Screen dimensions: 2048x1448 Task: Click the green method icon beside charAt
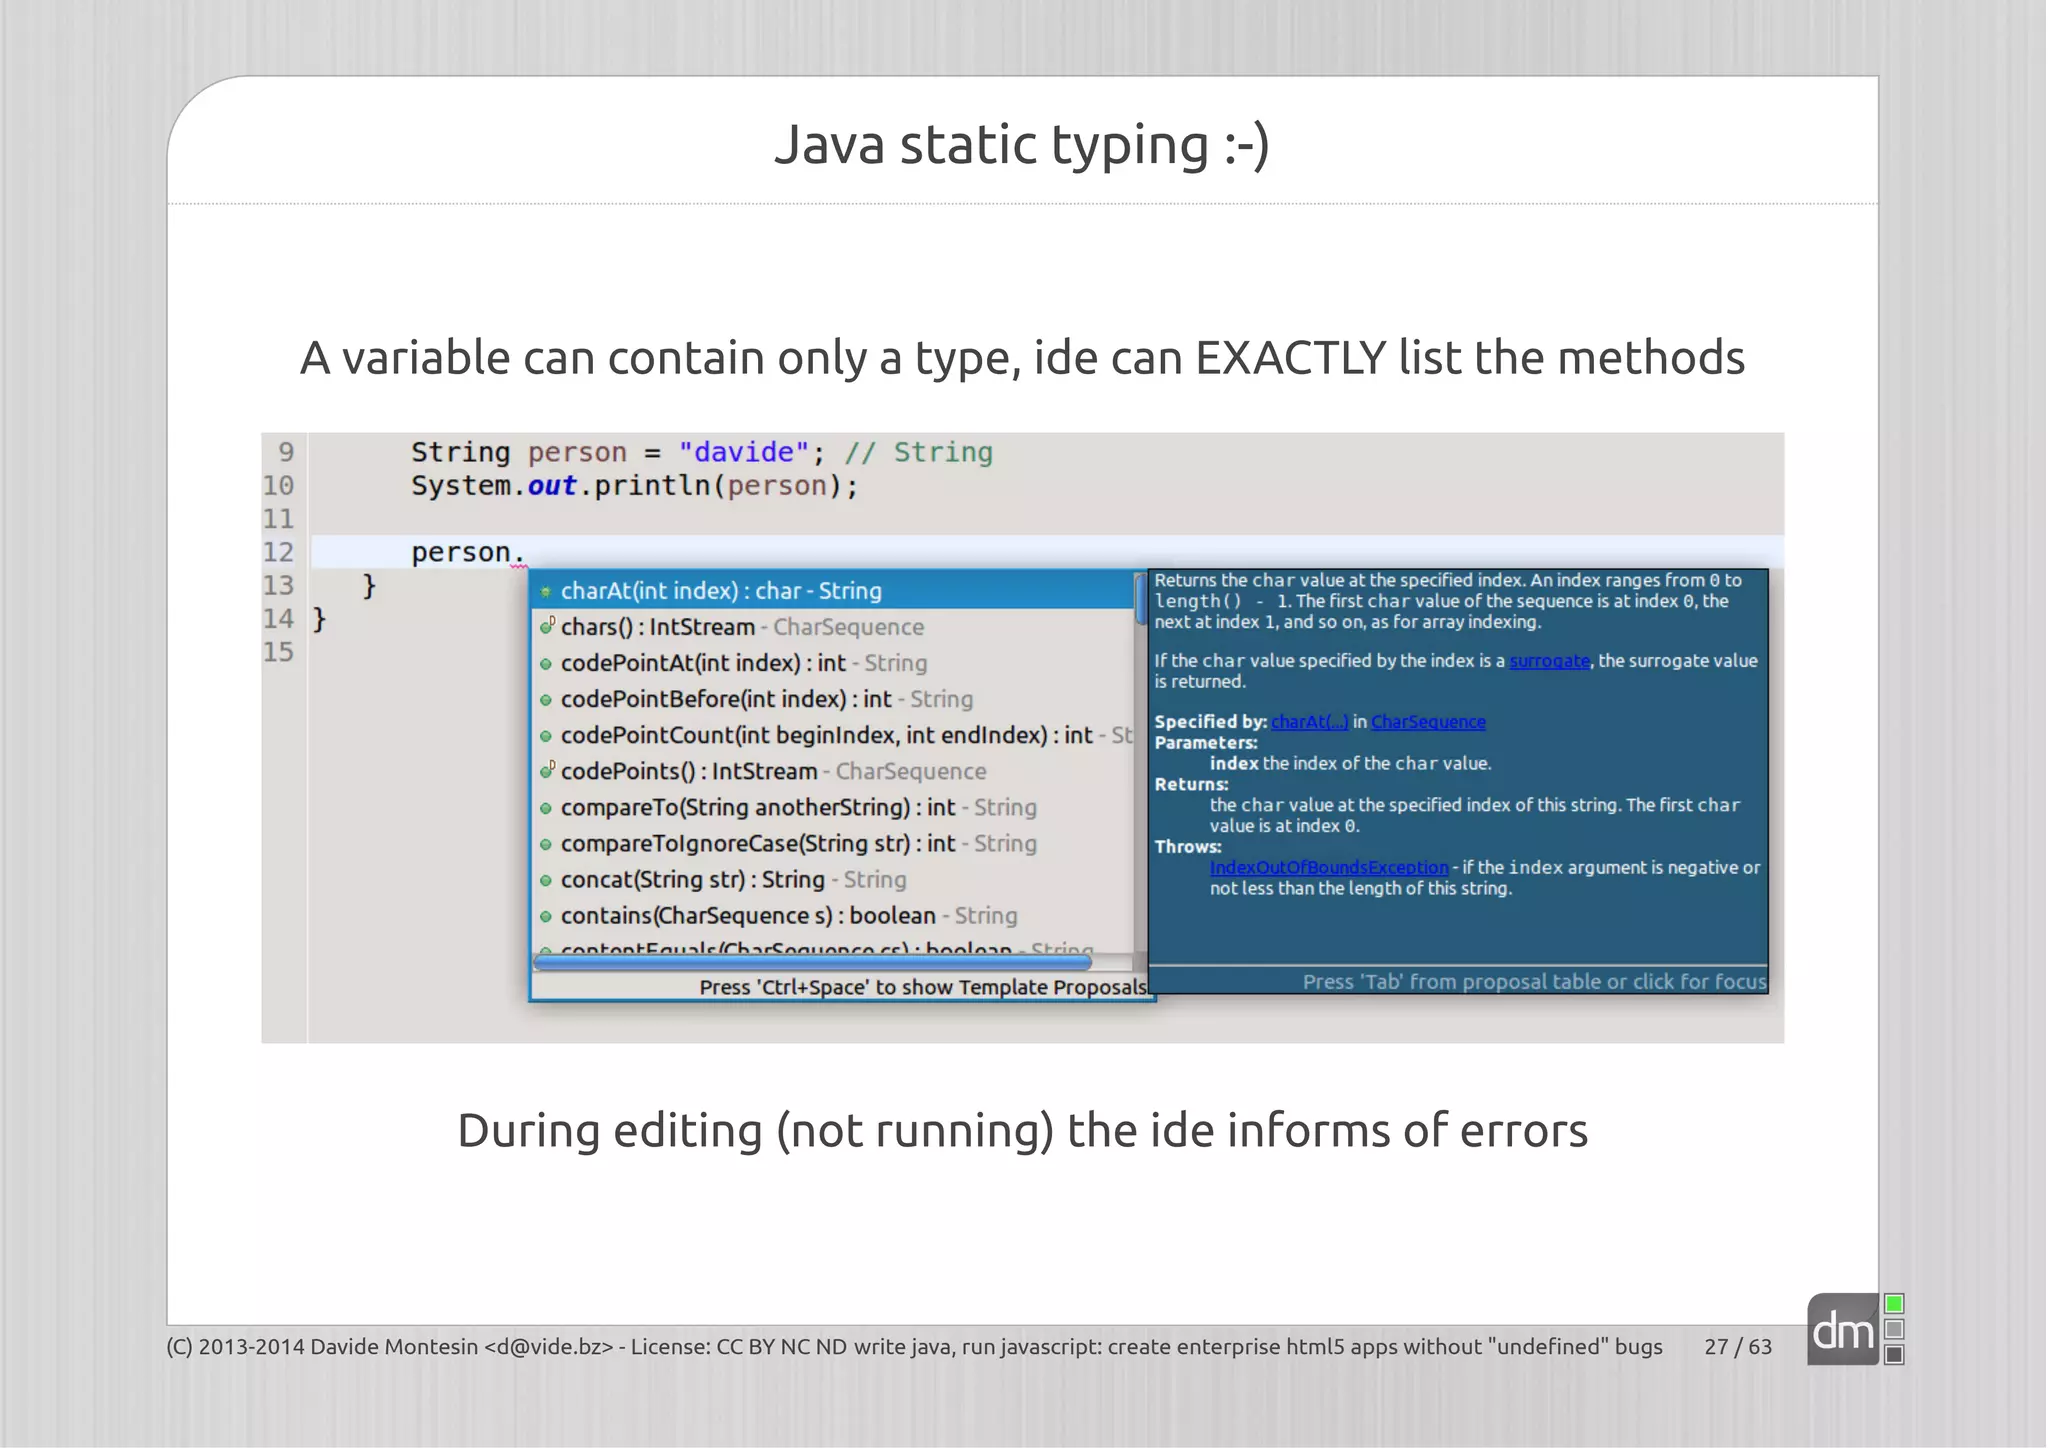(x=546, y=592)
